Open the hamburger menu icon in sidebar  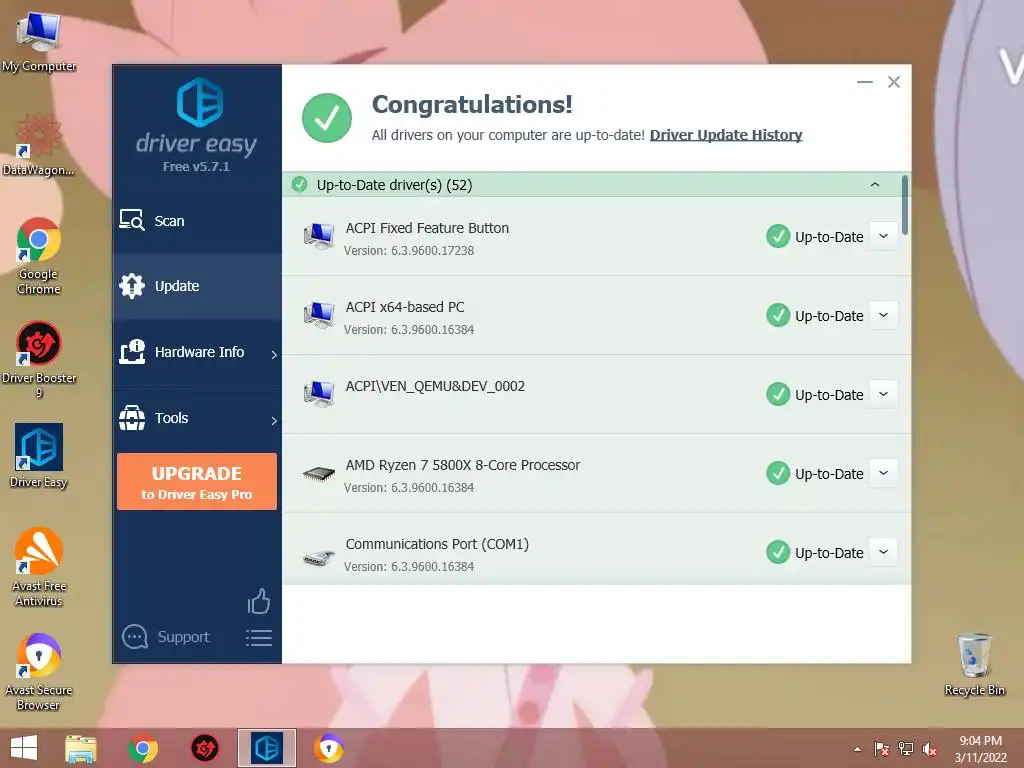[x=259, y=637]
